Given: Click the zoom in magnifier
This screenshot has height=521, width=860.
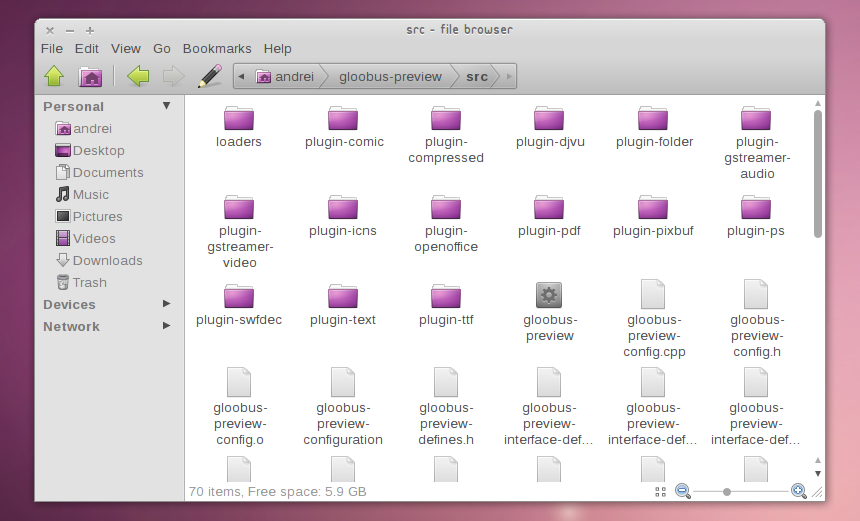Looking at the screenshot, I should [799, 491].
